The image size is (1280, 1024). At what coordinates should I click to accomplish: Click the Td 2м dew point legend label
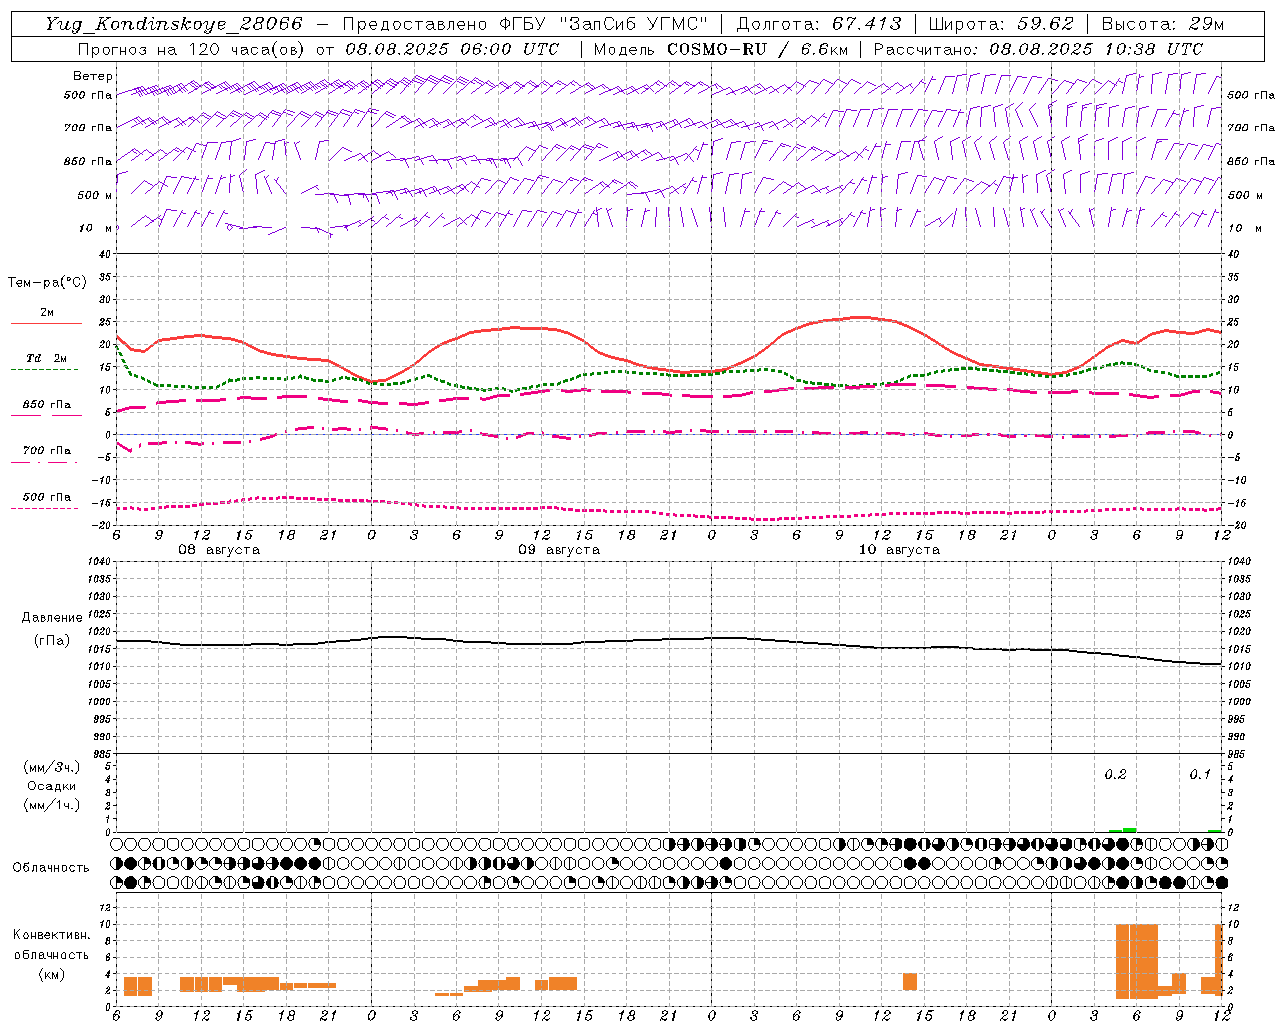(x=46, y=358)
